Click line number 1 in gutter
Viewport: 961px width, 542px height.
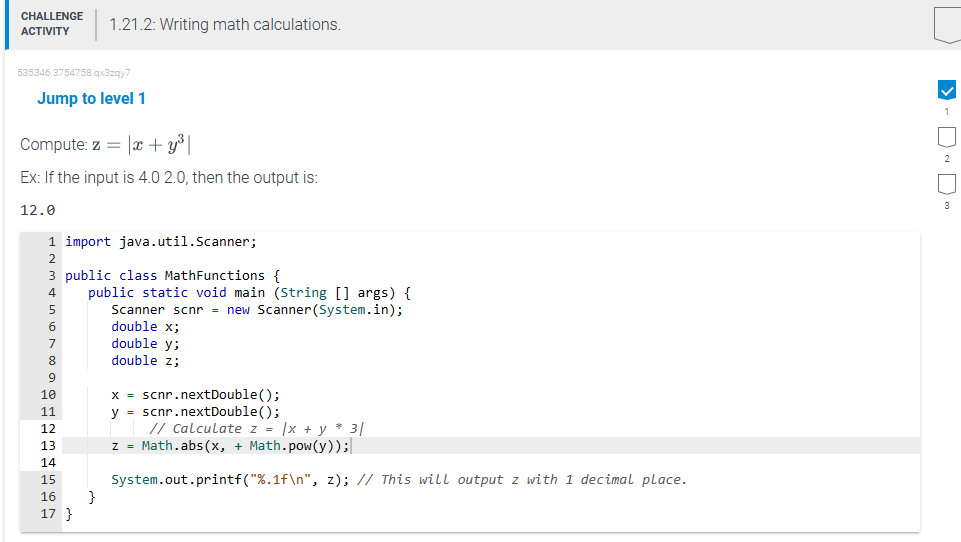[52, 242]
